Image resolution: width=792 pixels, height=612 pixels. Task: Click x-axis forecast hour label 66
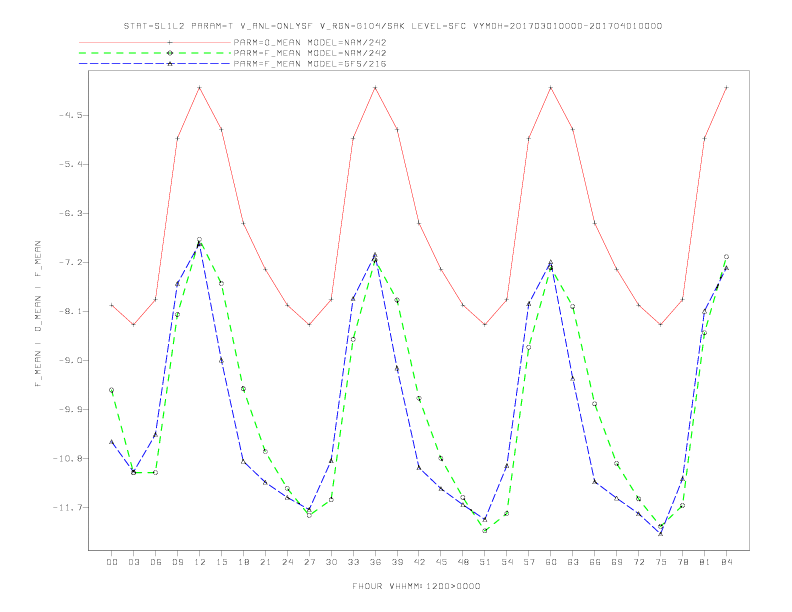tap(595, 562)
